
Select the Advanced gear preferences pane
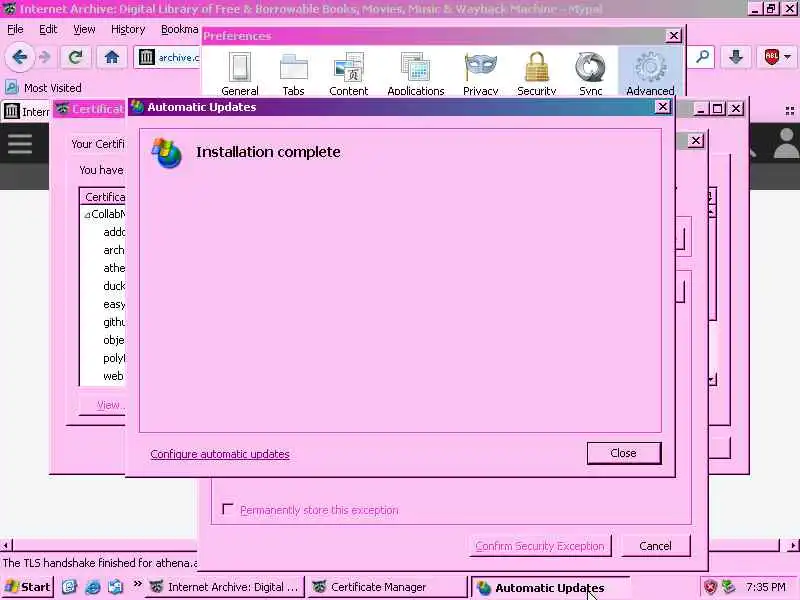click(650, 72)
